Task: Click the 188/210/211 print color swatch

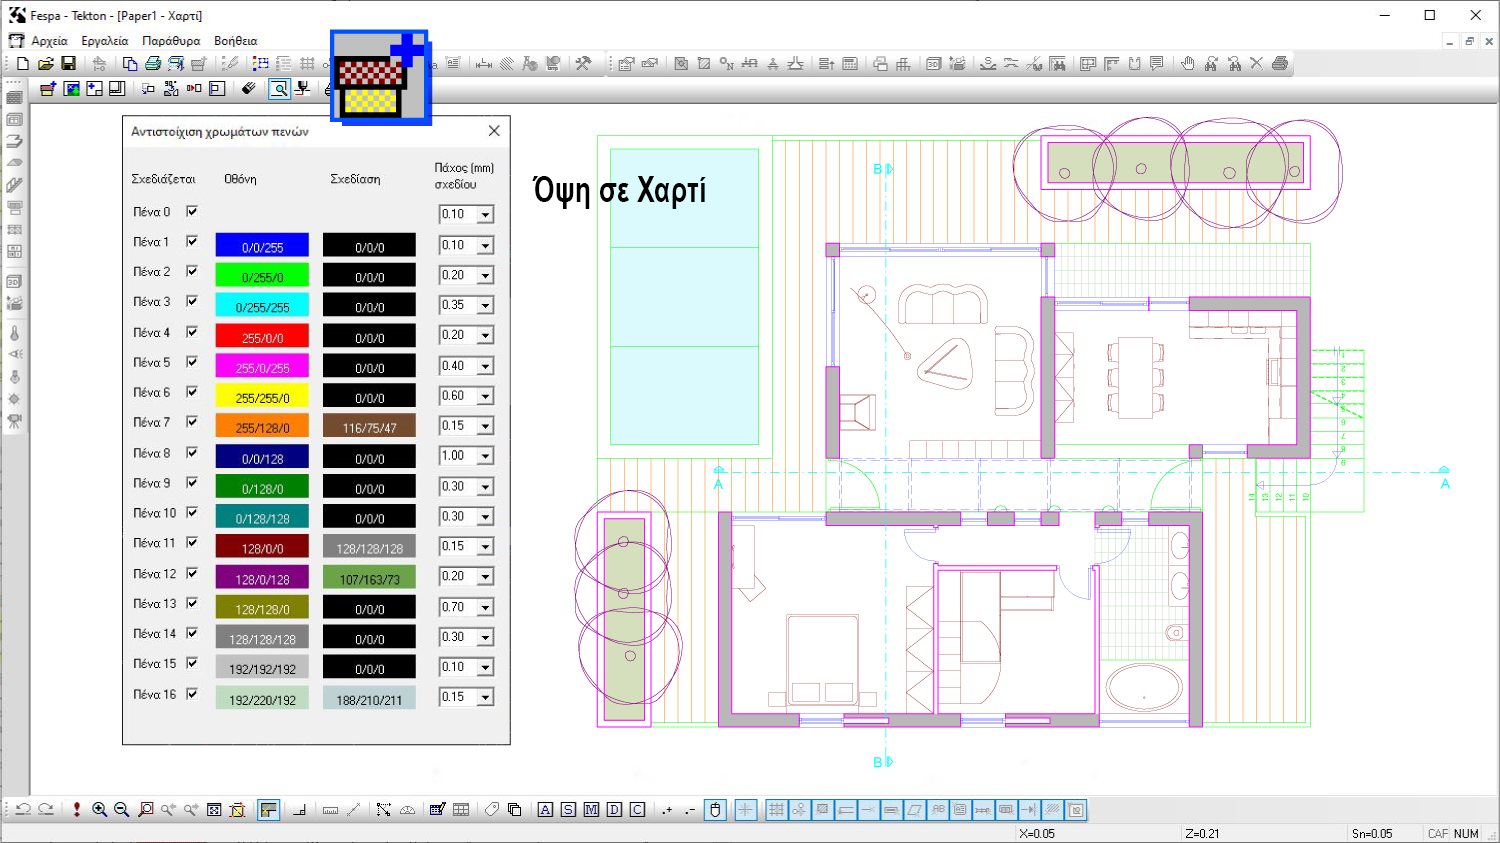Action: point(369,699)
